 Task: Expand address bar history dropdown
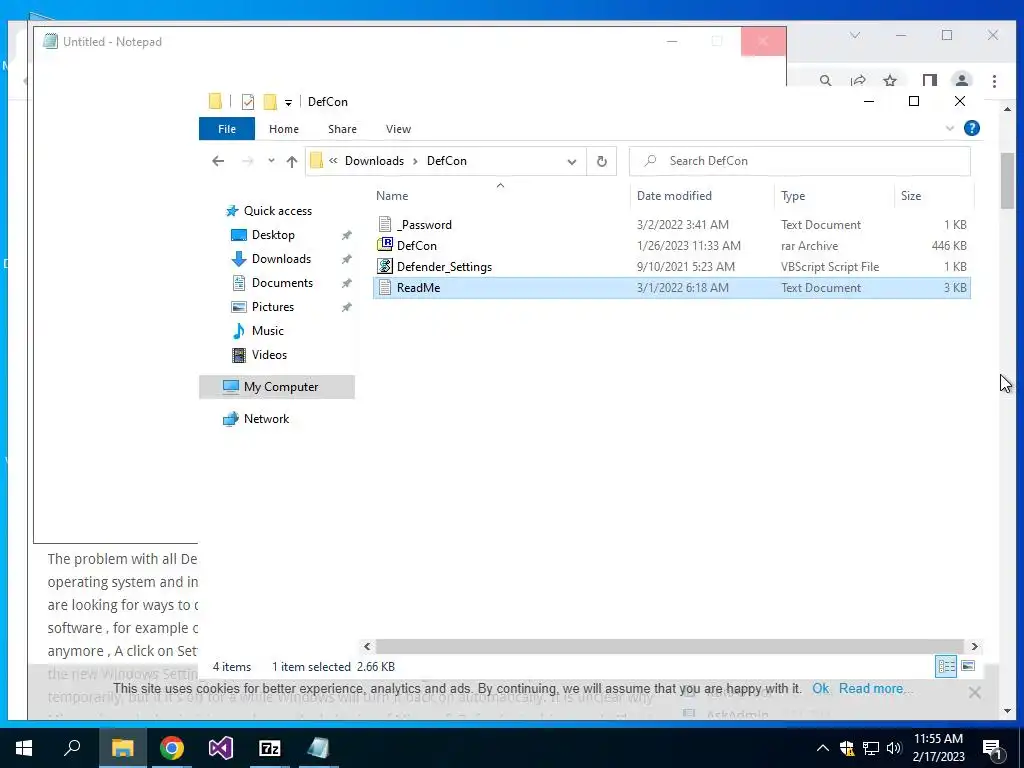pyautogui.click(x=571, y=161)
